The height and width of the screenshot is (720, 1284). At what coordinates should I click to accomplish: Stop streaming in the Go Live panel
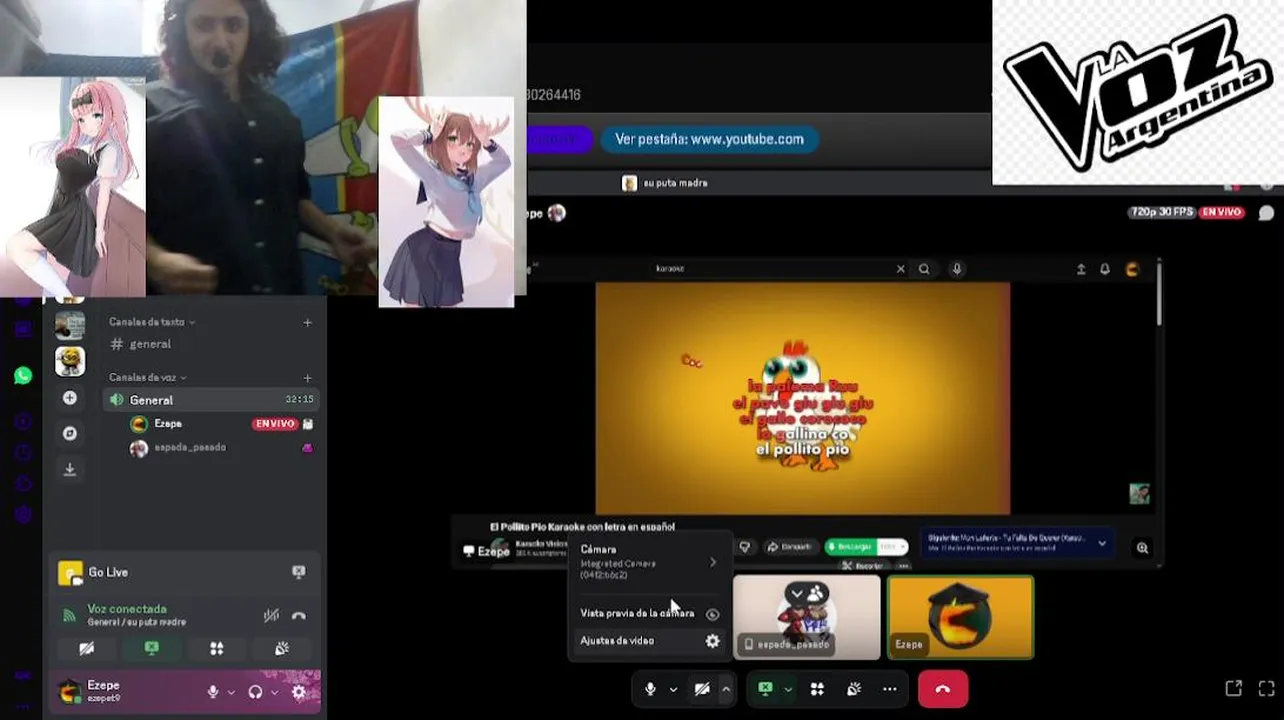pos(298,572)
